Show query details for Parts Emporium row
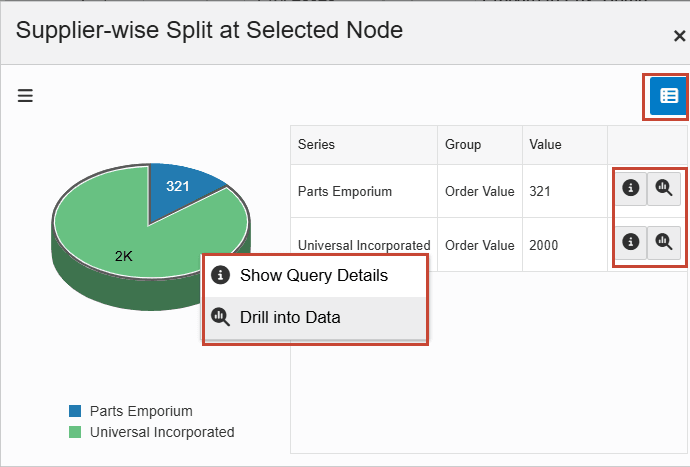The height and width of the screenshot is (467, 690). tap(630, 187)
